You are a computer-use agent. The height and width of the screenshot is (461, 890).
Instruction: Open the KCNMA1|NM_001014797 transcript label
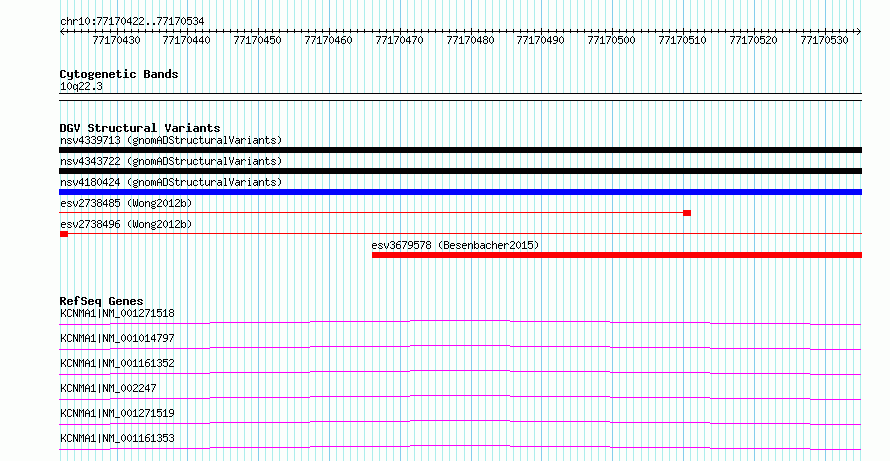(x=117, y=338)
